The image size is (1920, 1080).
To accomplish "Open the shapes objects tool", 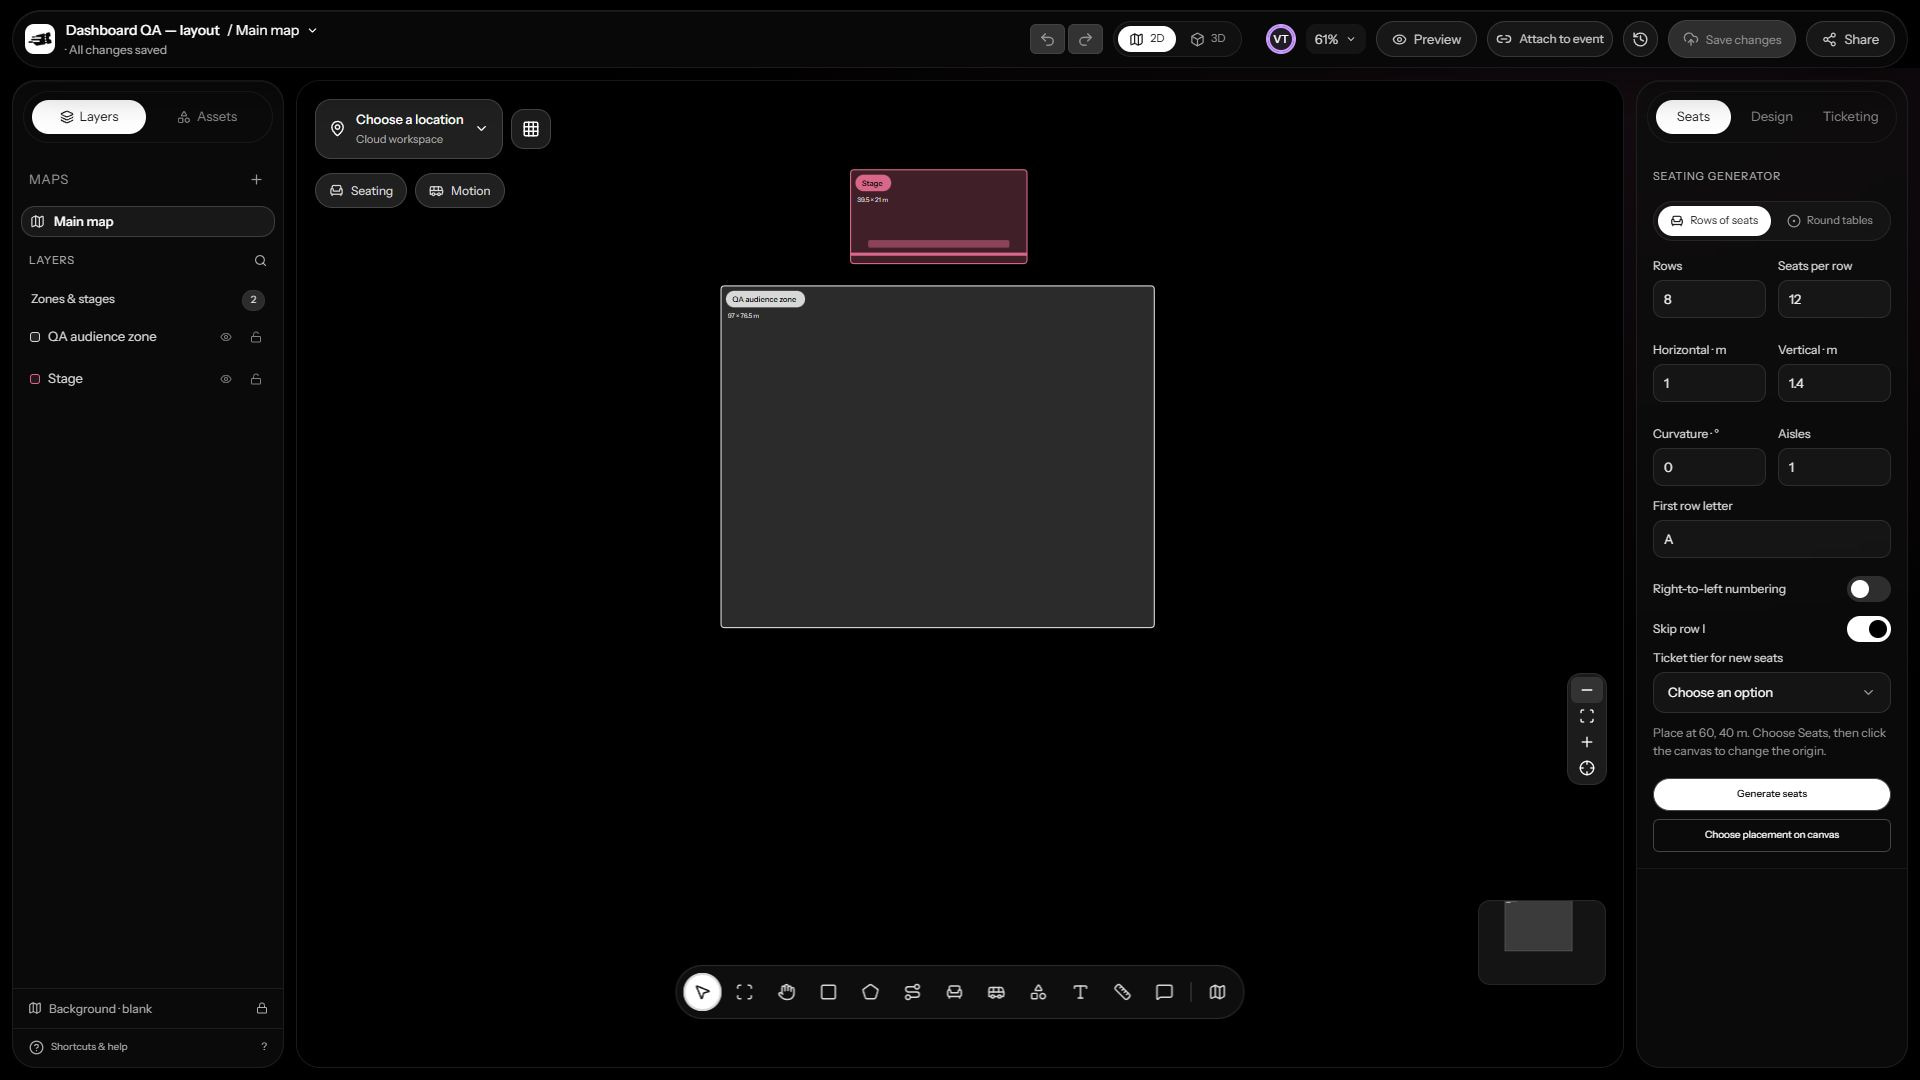I will pyautogui.click(x=1038, y=992).
